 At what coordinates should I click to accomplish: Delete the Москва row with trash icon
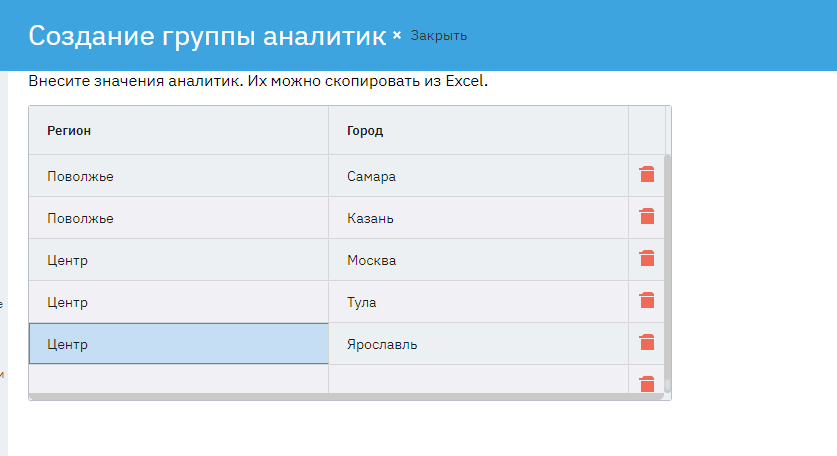click(x=647, y=259)
